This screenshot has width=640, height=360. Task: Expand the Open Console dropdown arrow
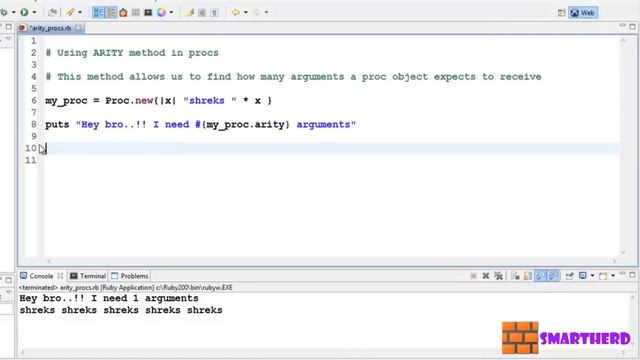pyautogui.click(x=613, y=276)
